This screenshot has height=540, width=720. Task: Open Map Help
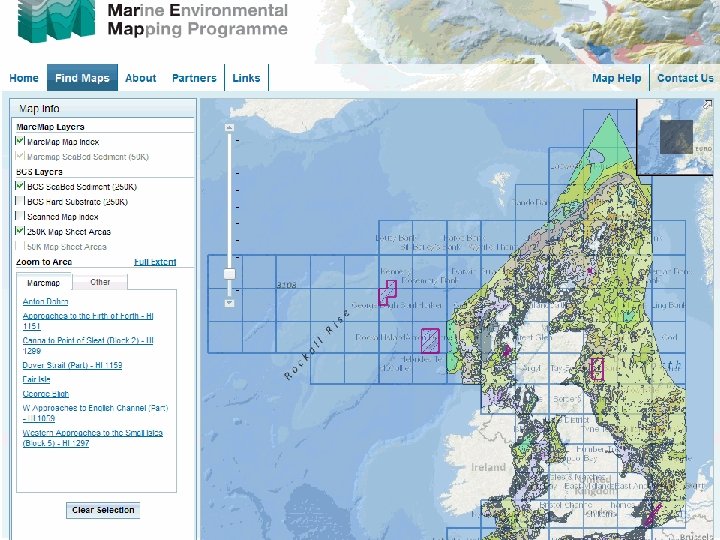pos(616,78)
